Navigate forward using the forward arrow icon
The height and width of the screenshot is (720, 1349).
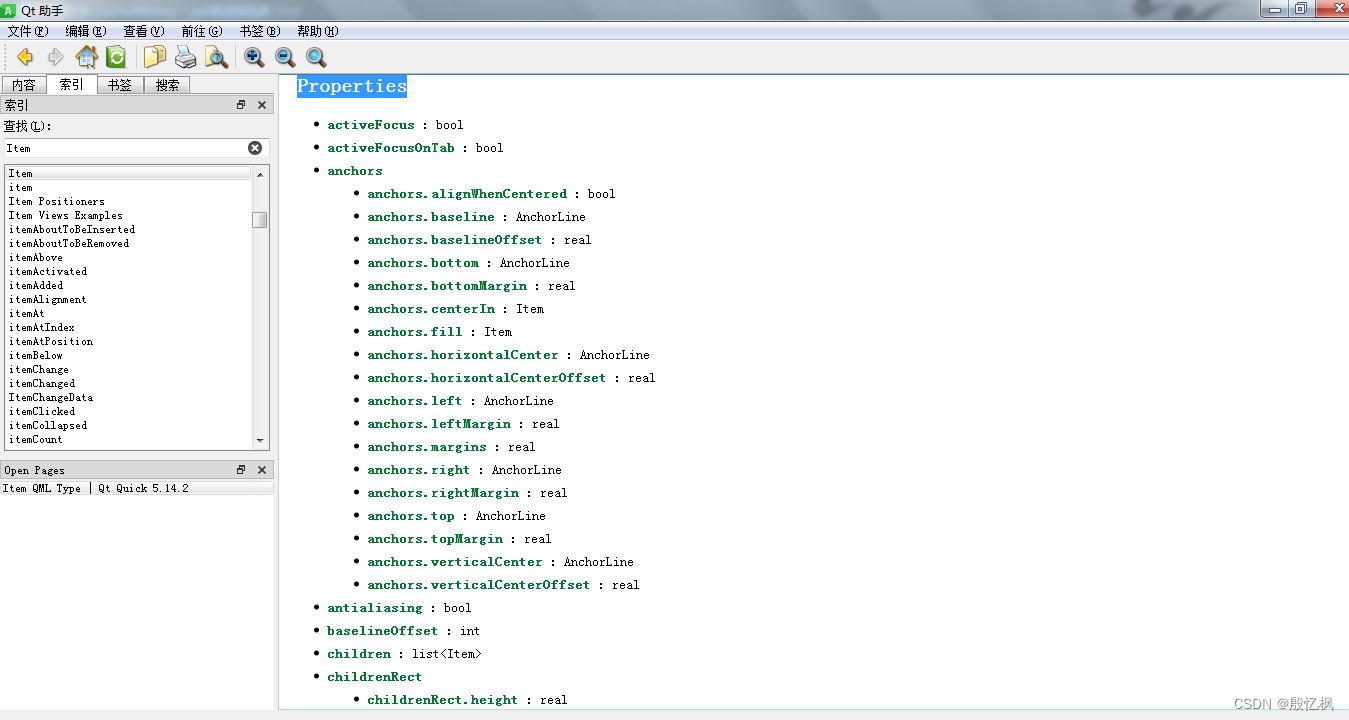coord(55,57)
